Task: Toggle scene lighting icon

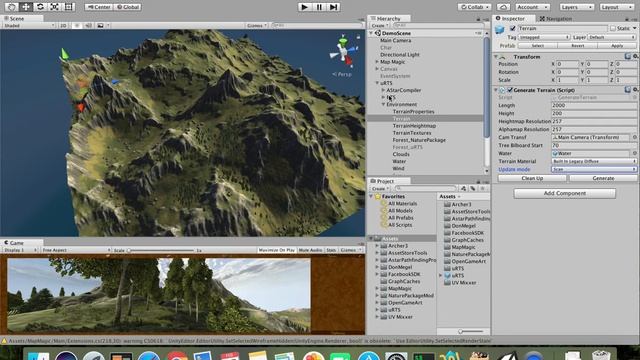Action: pyautogui.click(x=76, y=25)
